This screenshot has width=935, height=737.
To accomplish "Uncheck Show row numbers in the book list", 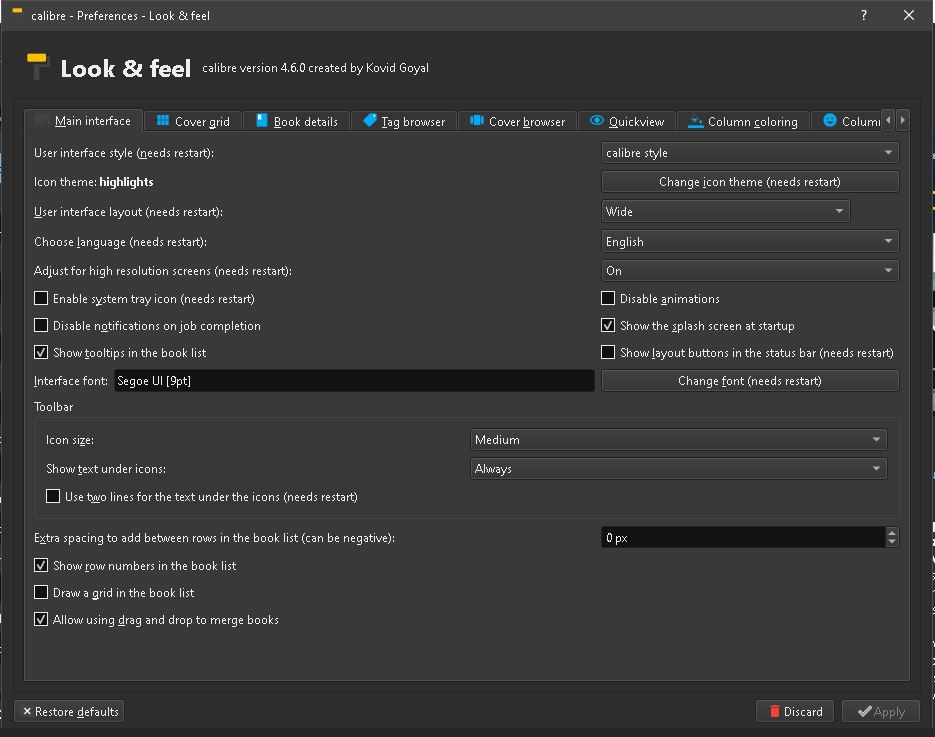I will point(41,565).
